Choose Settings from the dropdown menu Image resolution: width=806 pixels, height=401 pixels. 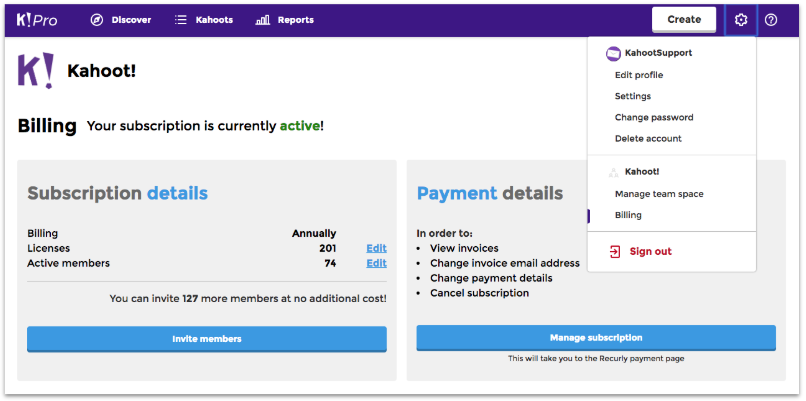pos(633,96)
